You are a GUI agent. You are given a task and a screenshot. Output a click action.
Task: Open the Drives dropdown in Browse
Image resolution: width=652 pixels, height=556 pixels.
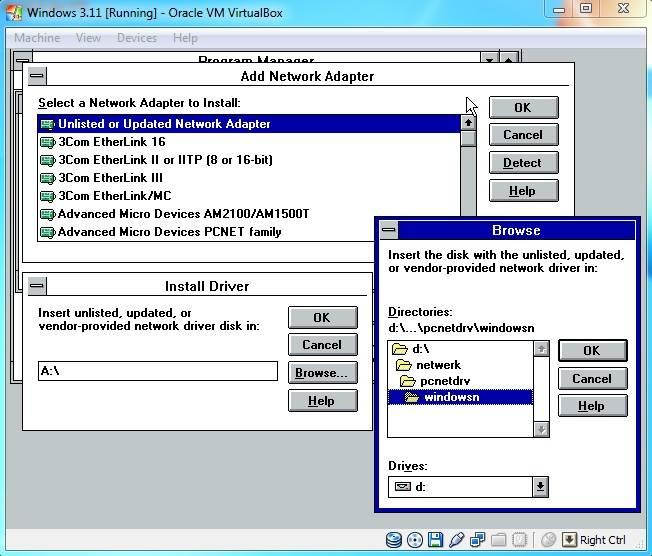pyautogui.click(x=540, y=487)
